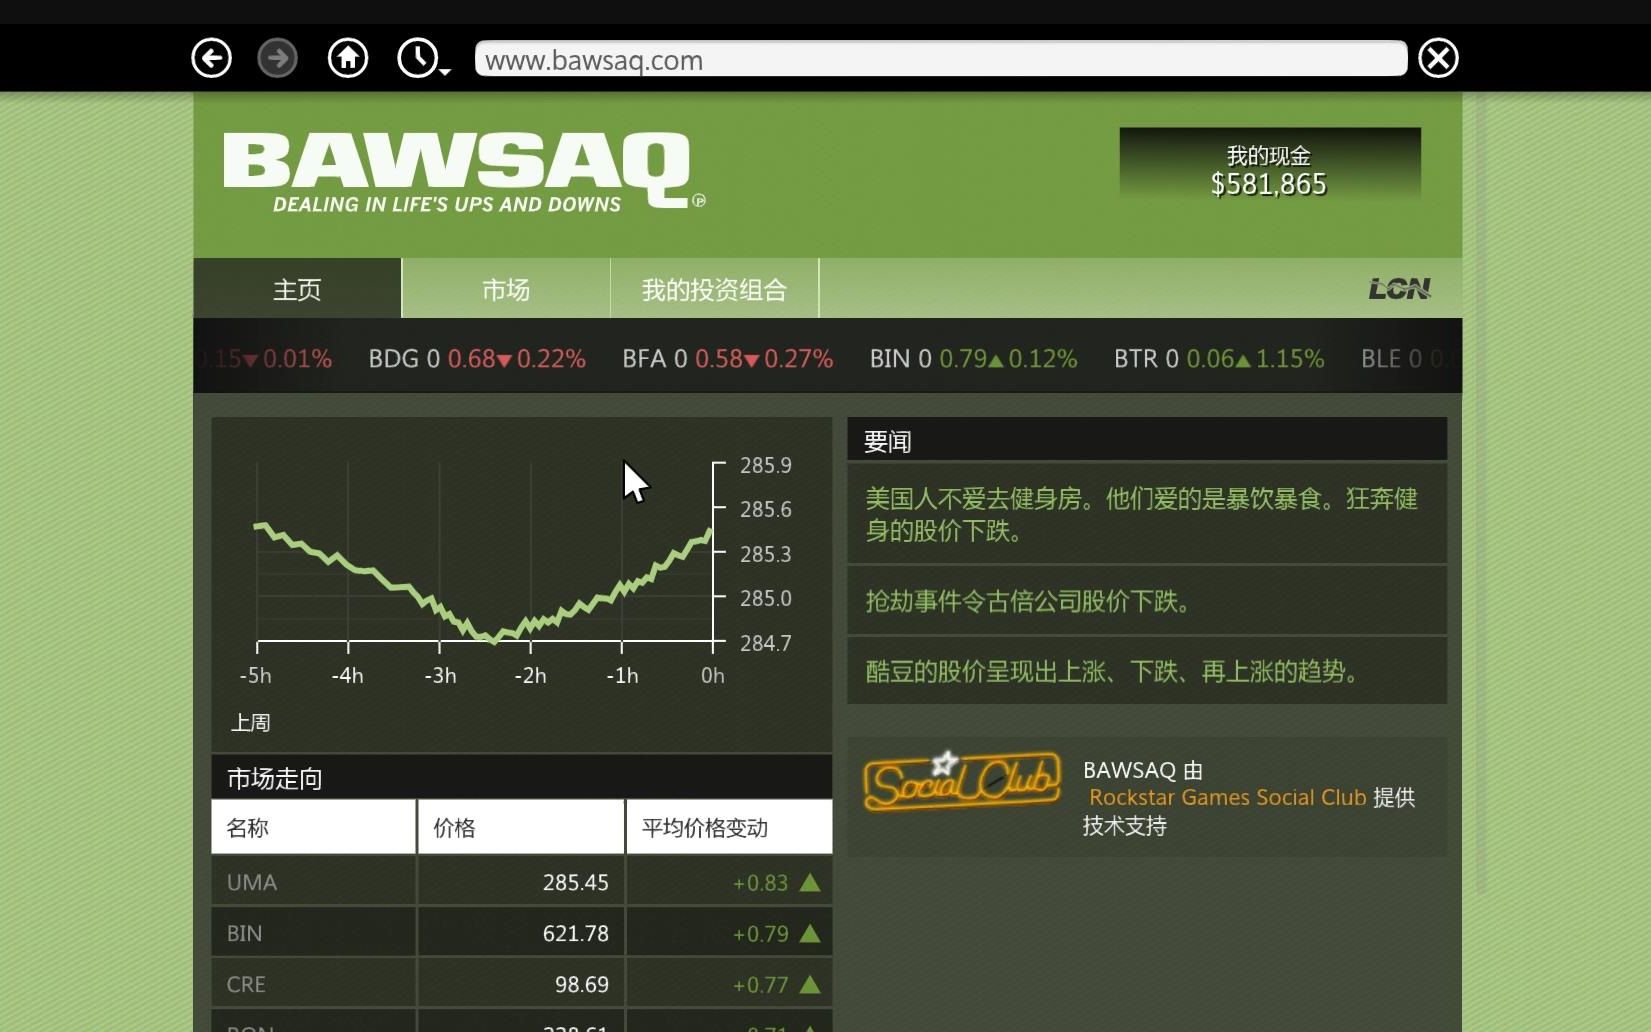Click the LCN logo link
The image size is (1651, 1032).
coord(1399,289)
